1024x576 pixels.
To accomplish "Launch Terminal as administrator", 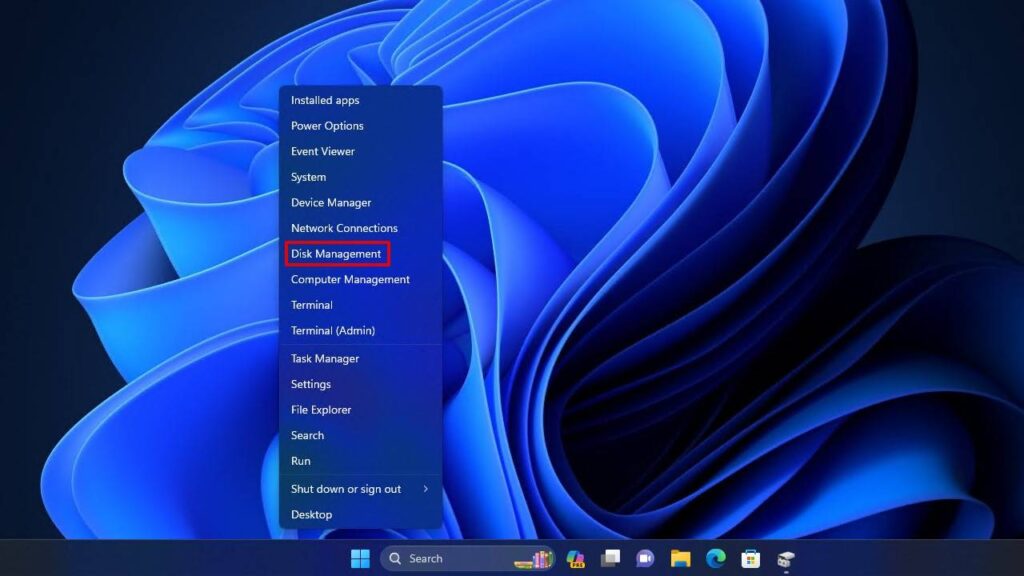I will point(333,330).
